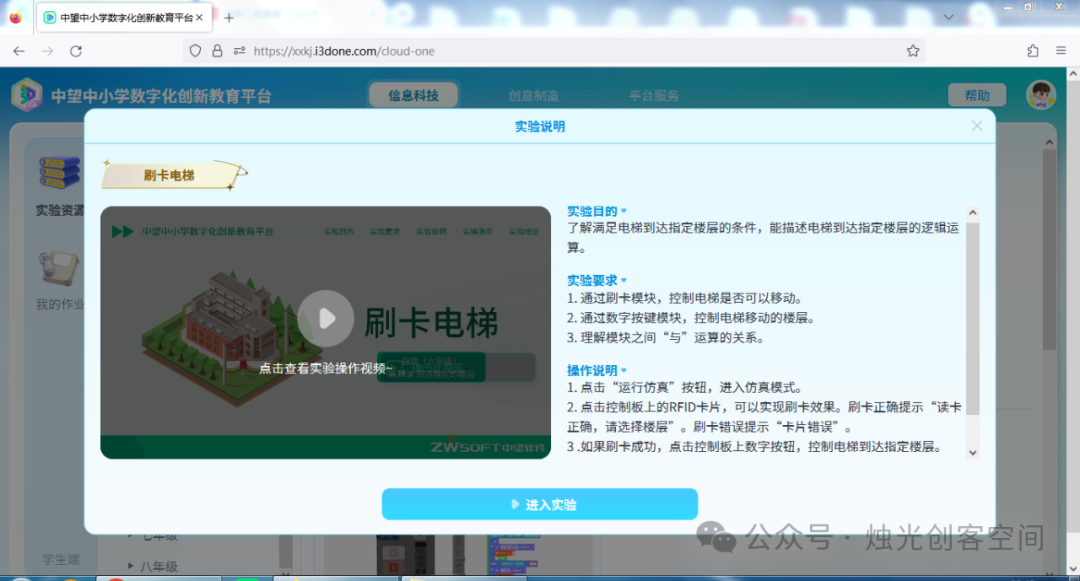Screen dimensions: 1080x581
Task: Reload the page
Action: pyautogui.click(x=76, y=51)
